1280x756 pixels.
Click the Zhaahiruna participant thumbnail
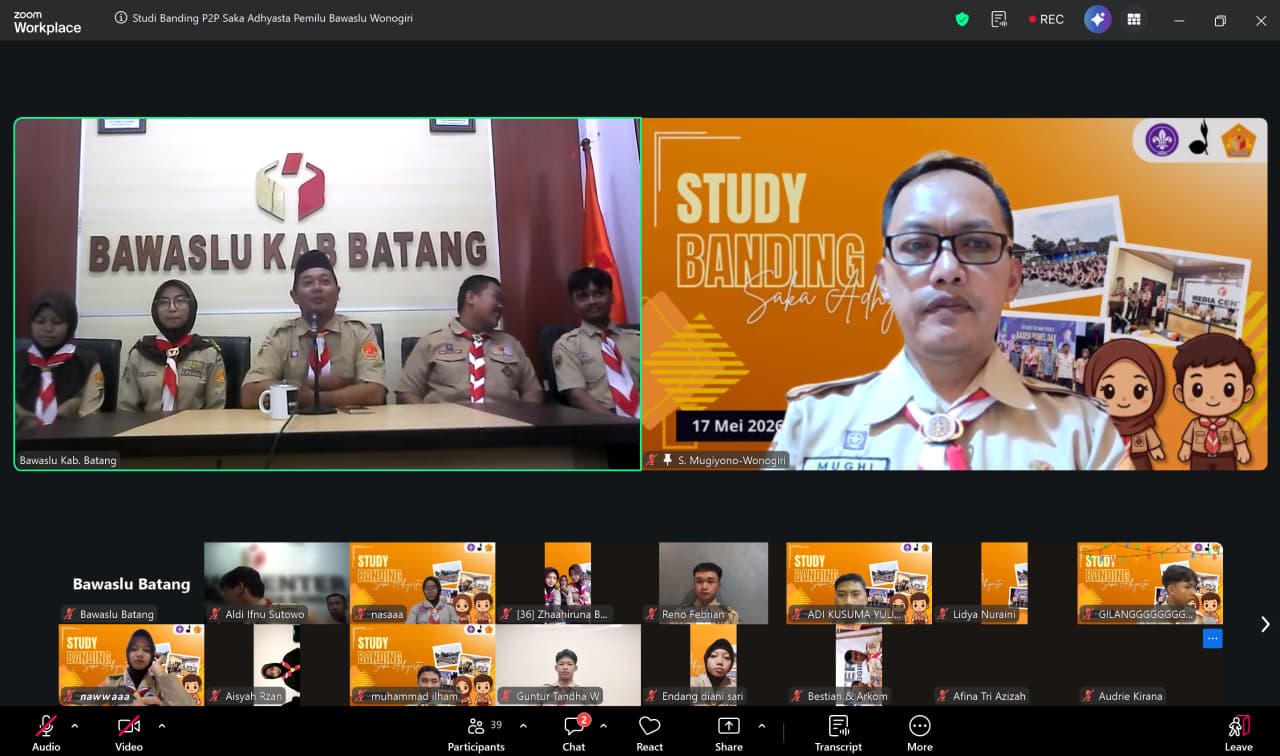568,583
